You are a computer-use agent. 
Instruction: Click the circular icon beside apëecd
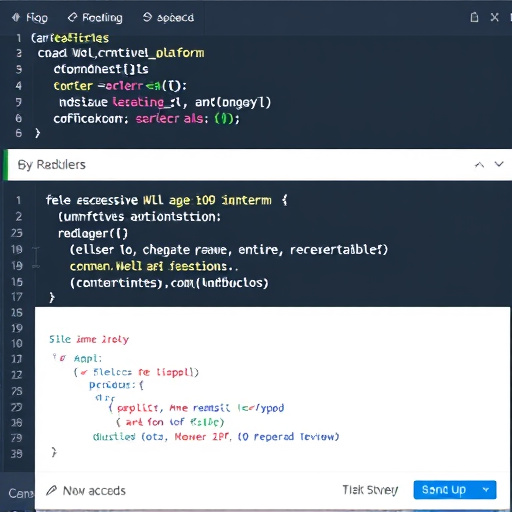(147, 17)
